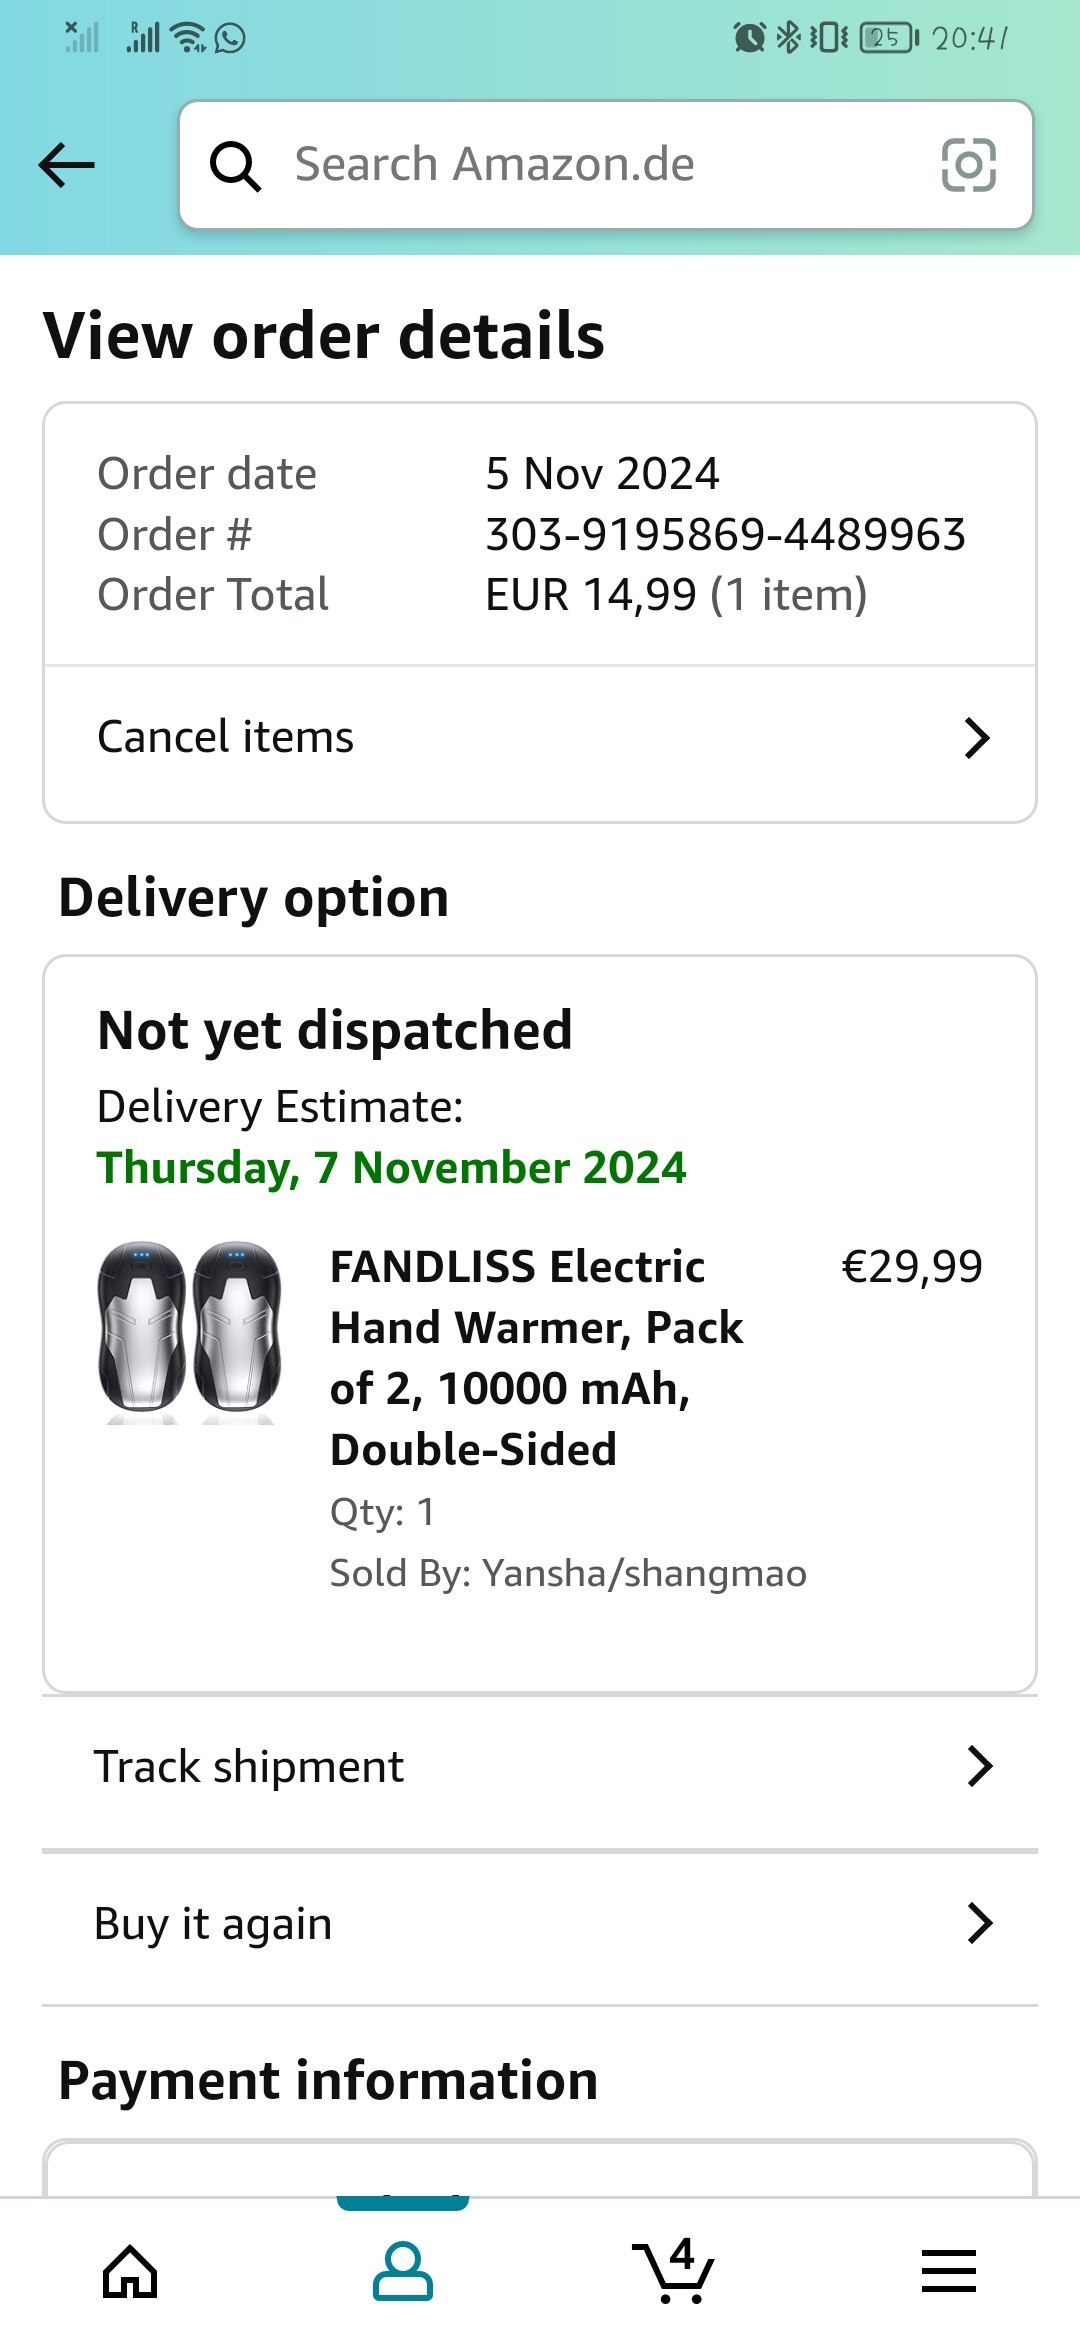Open FANDLISS Electric Hand Warmer product title

click(x=536, y=1357)
